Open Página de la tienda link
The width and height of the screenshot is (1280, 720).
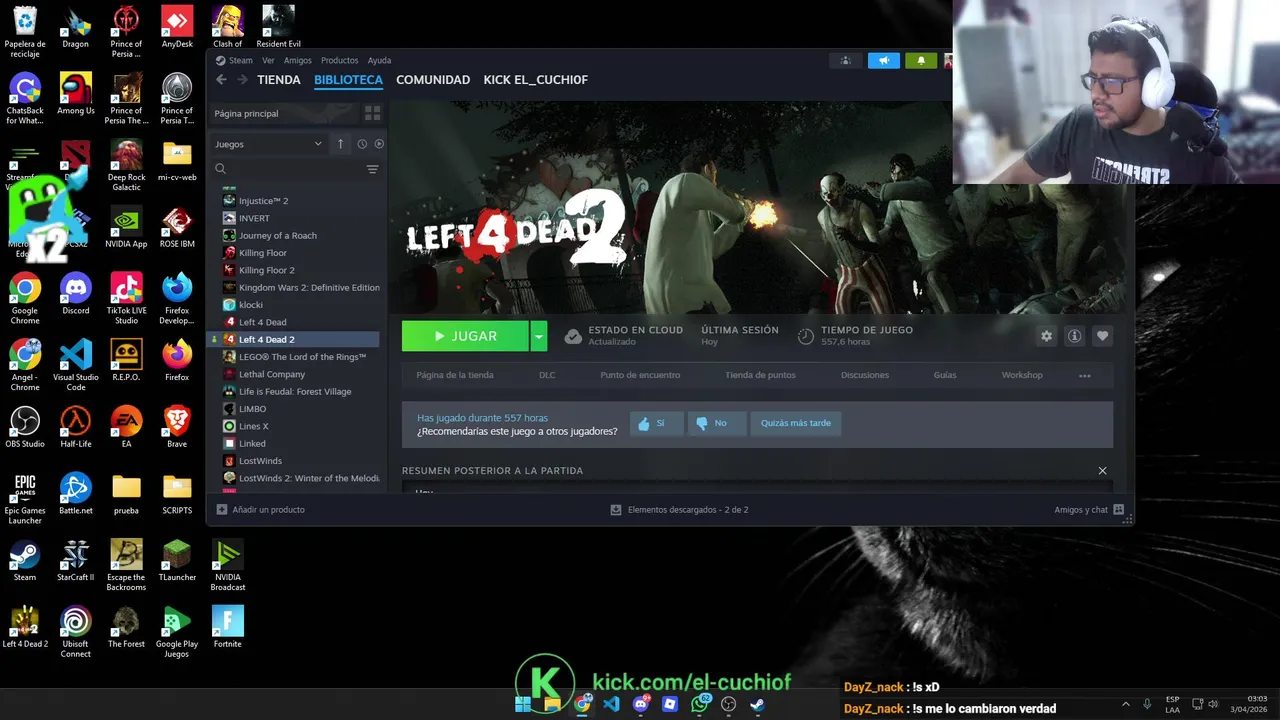click(x=455, y=375)
